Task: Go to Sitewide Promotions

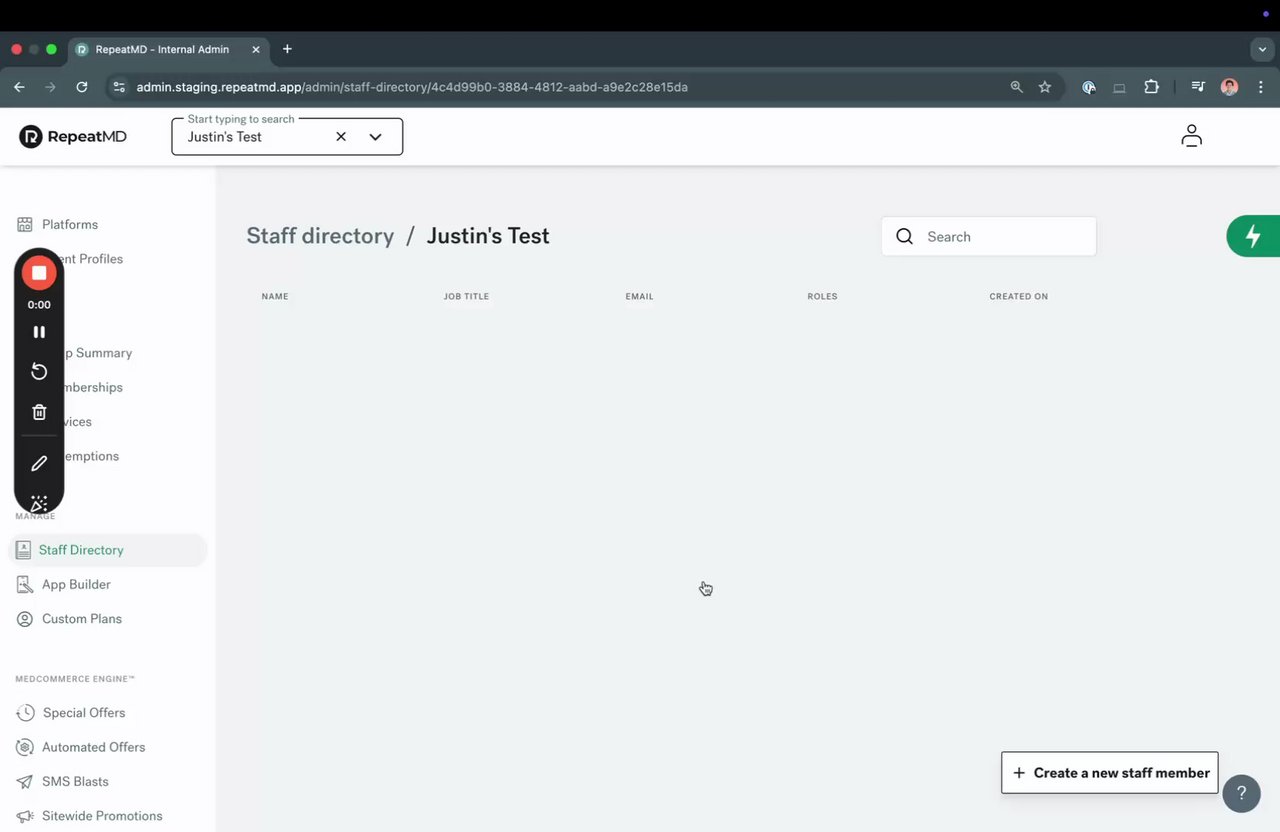Action: [x=102, y=816]
